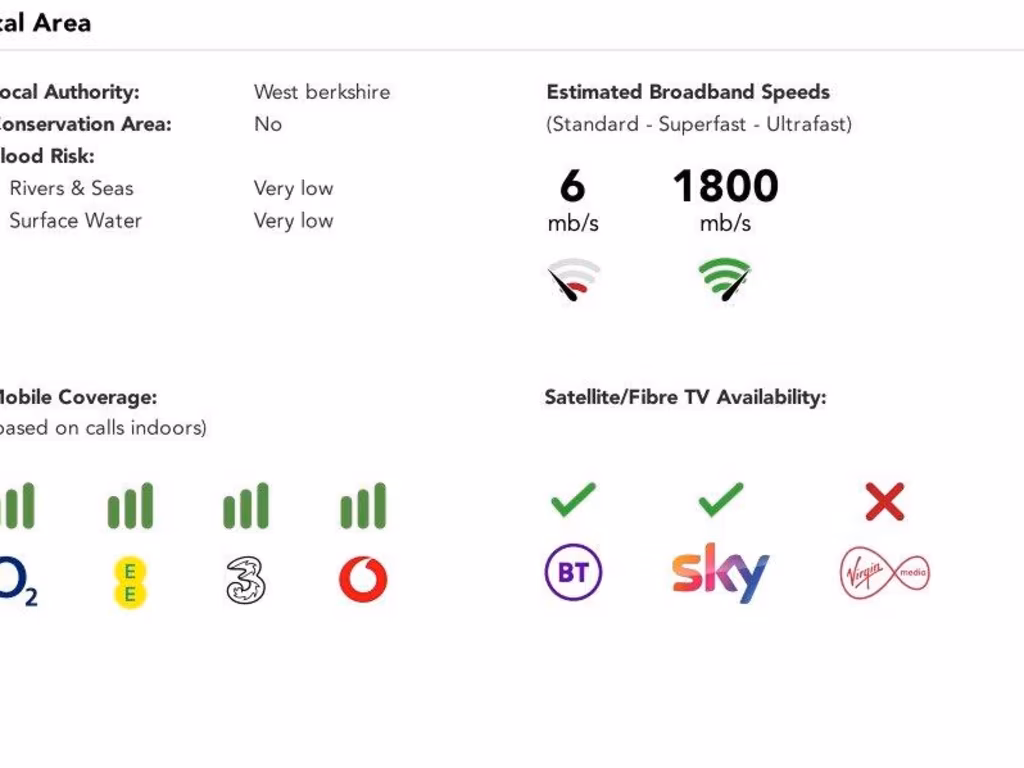Click the O2 network logo
Image resolution: width=1024 pixels, height=768 pixels.
tap(17, 581)
